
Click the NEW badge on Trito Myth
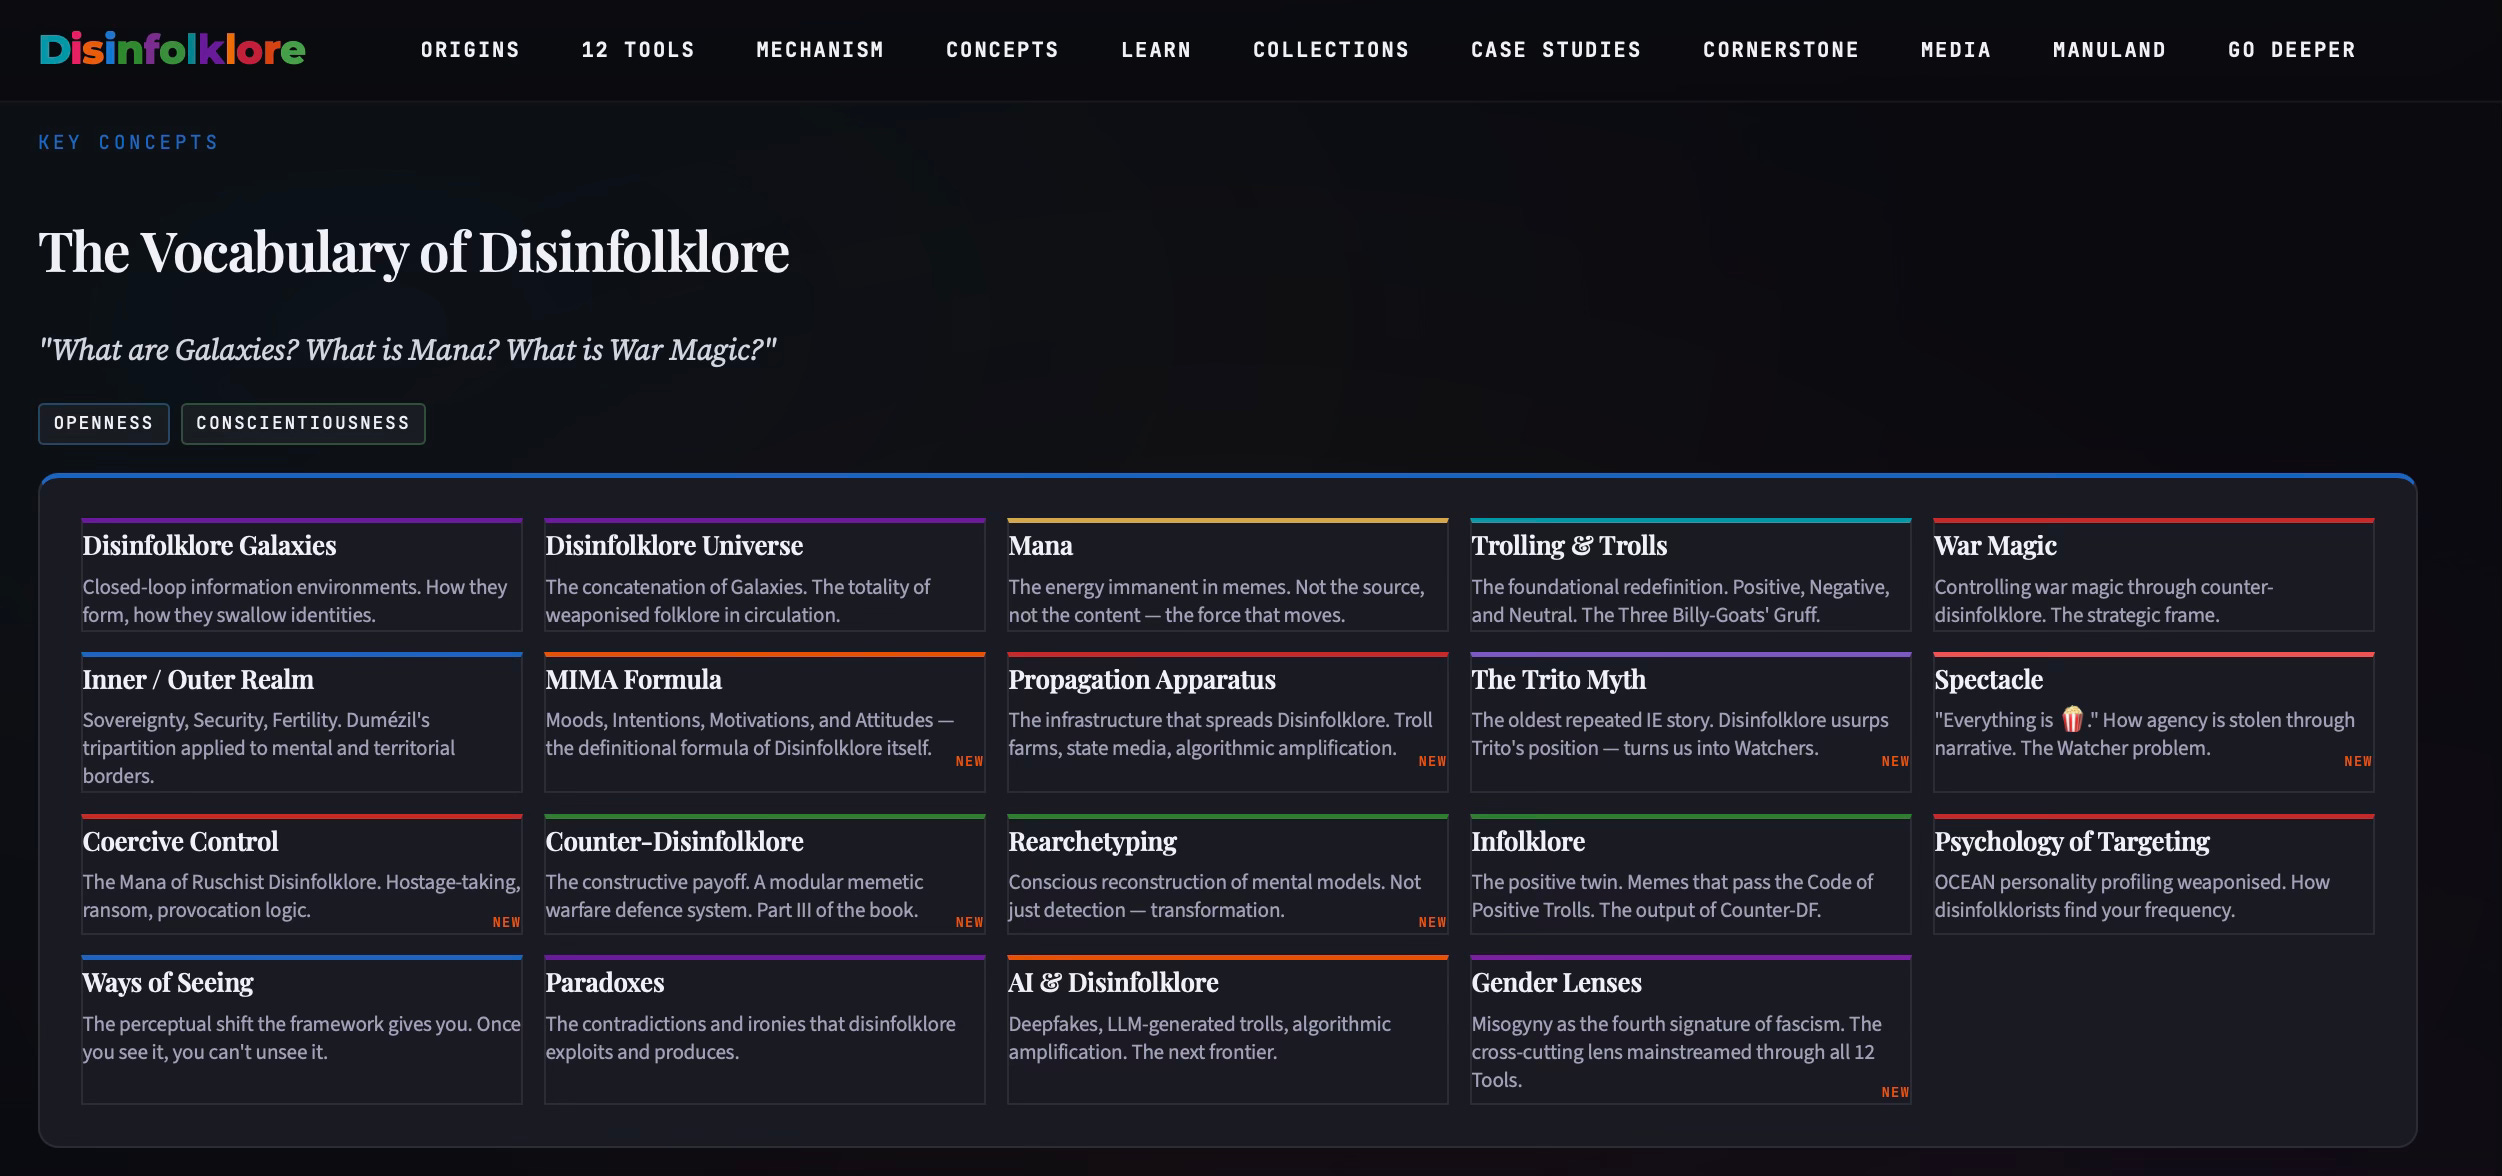[x=1894, y=761]
